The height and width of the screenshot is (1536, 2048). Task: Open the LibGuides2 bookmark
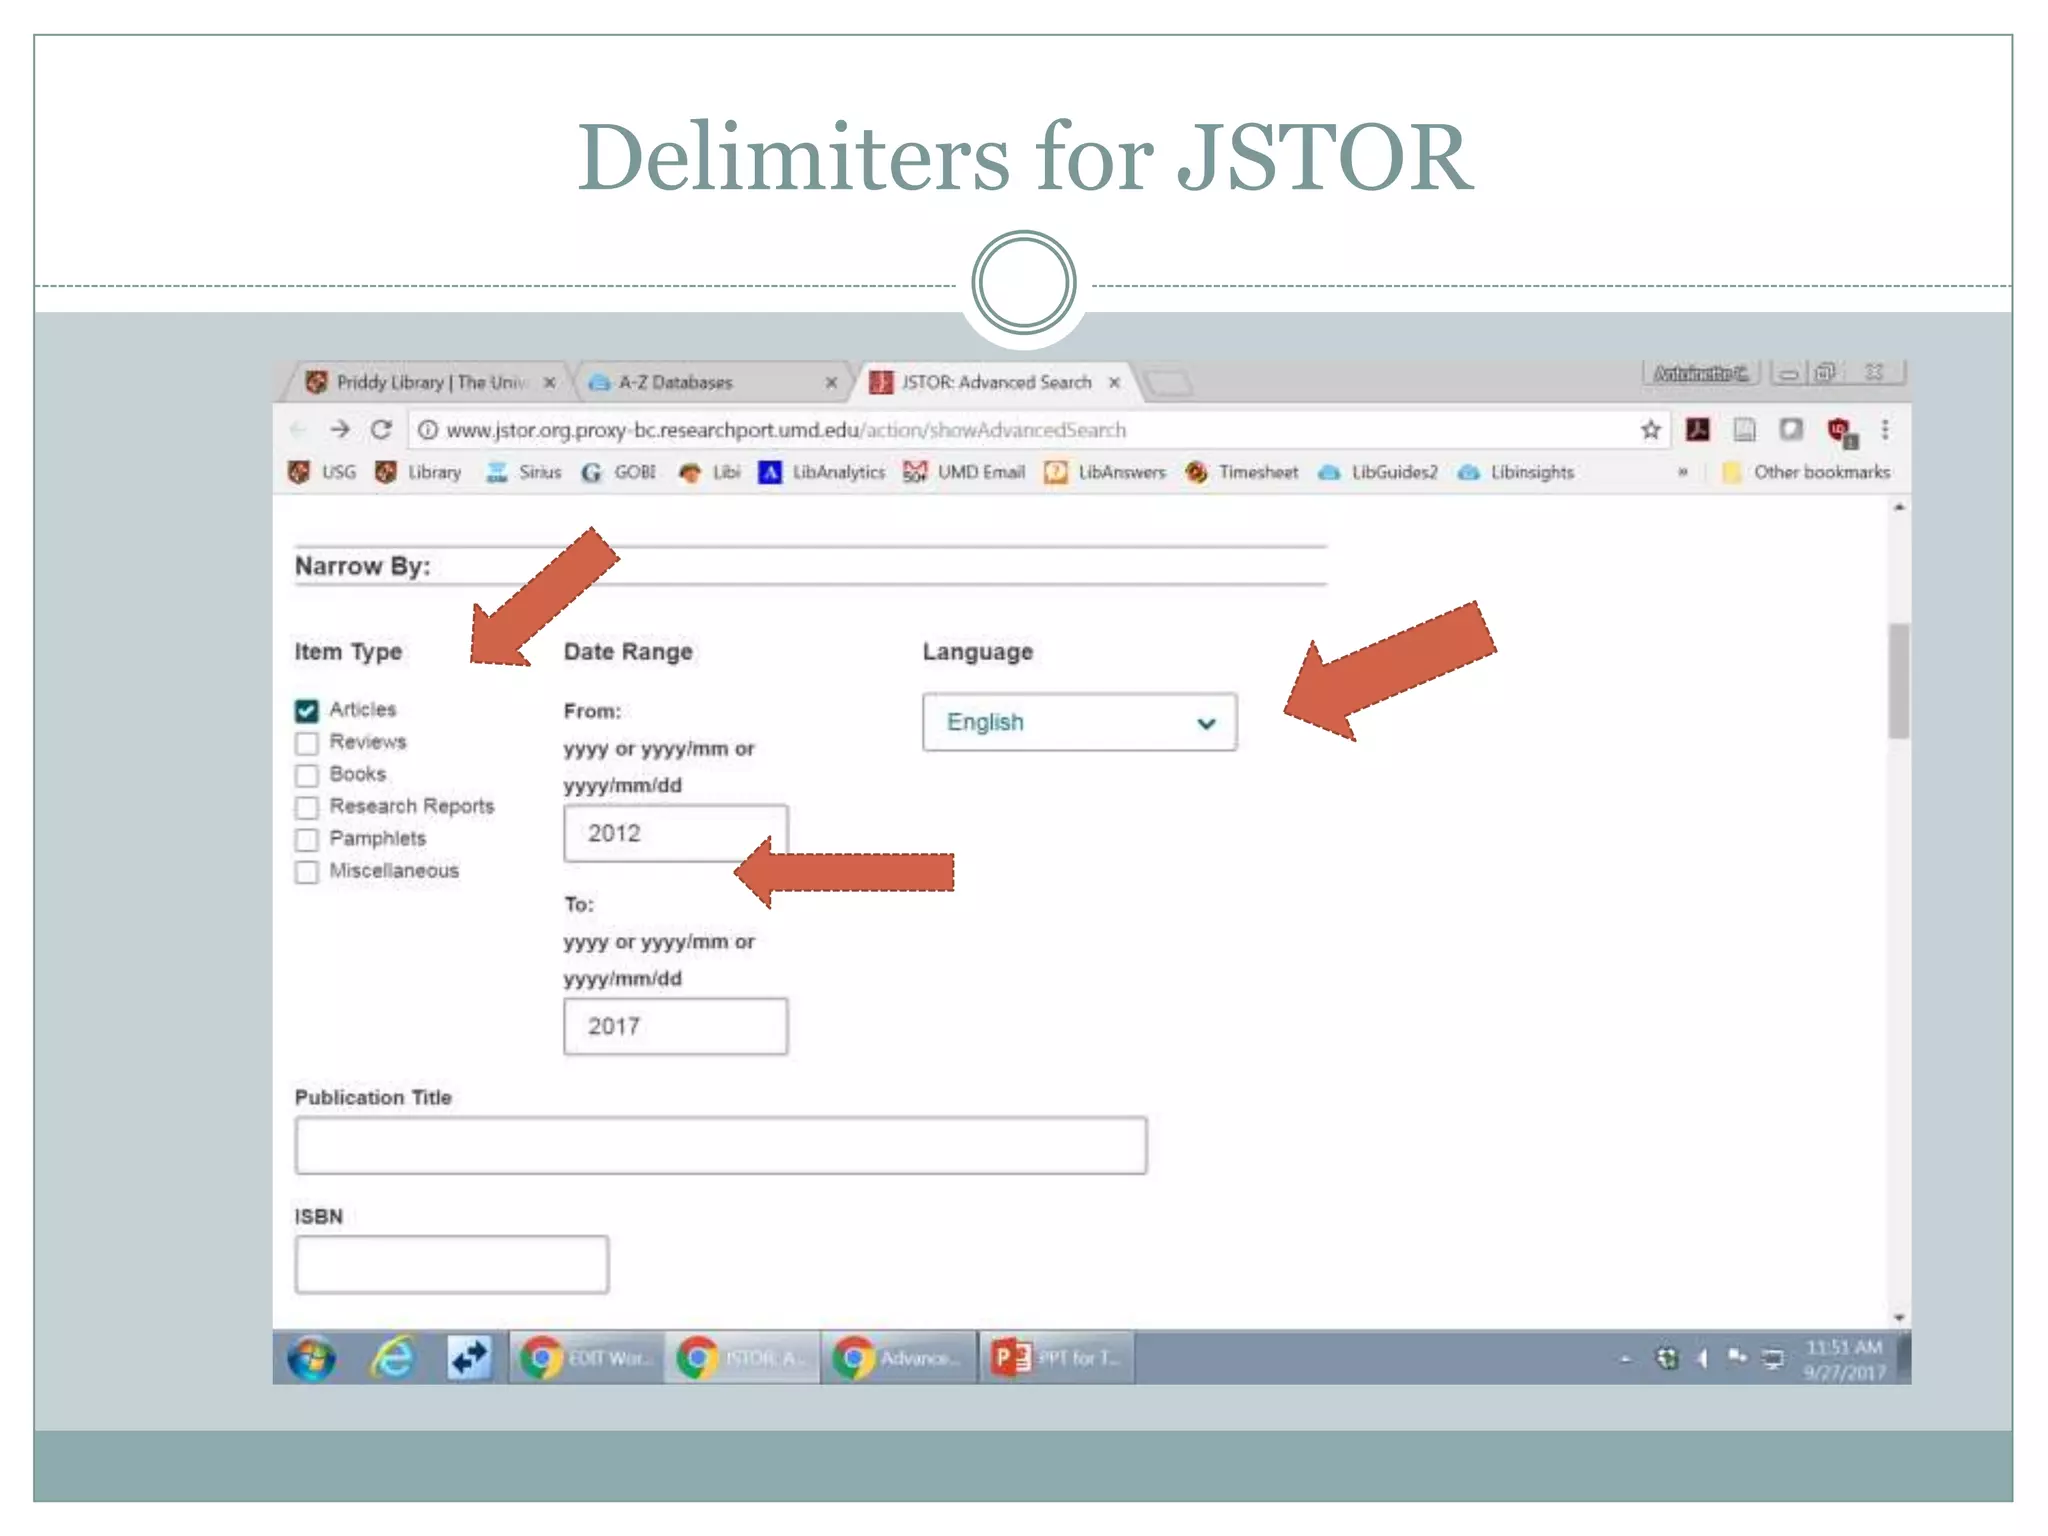coord(1377,472)
